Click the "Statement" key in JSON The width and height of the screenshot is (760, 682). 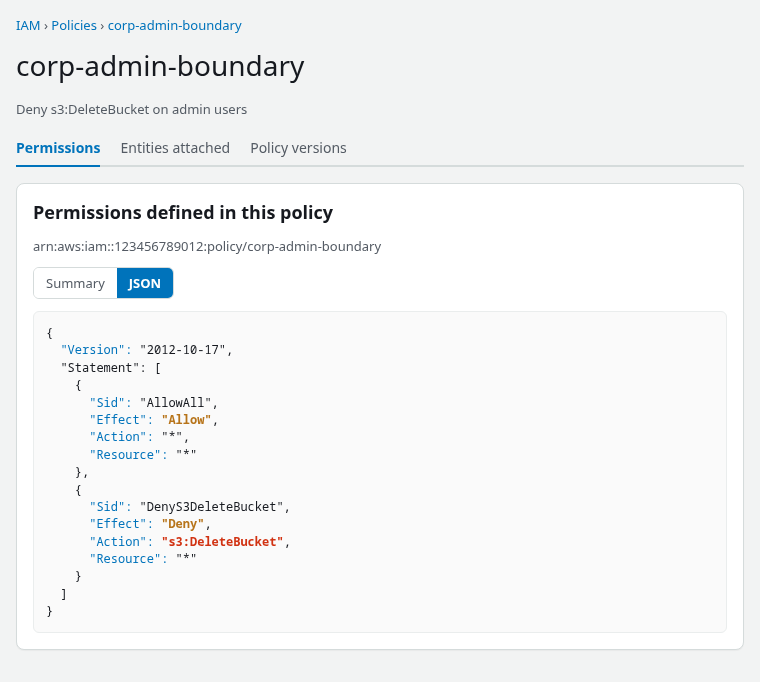100,368
